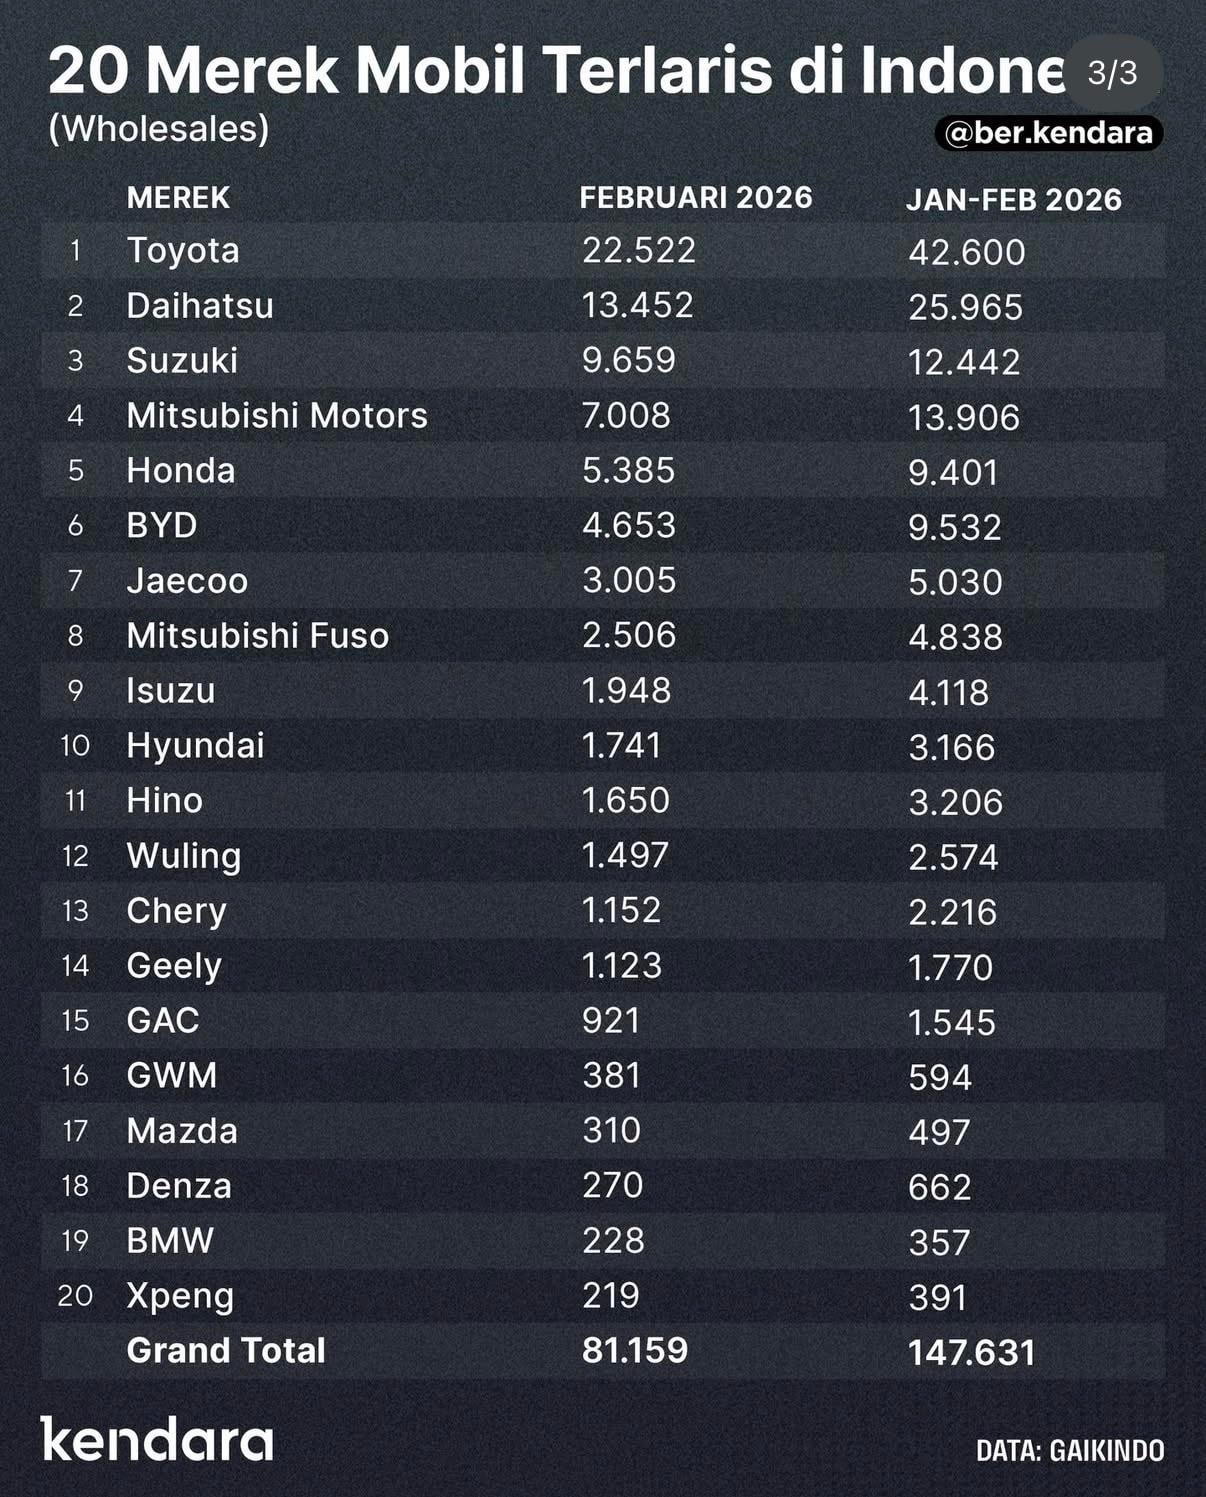The height and width of the screenshot is (1497, 1206).
Task: Click the Grand Total row label
Action: coord(226,1351)
